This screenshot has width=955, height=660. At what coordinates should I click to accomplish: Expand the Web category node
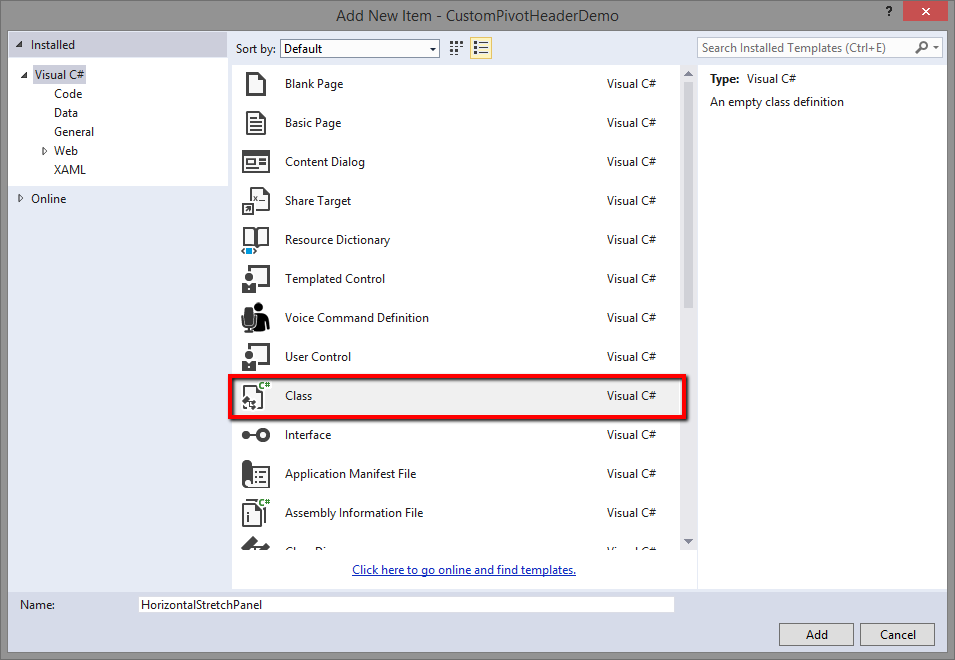44,151
